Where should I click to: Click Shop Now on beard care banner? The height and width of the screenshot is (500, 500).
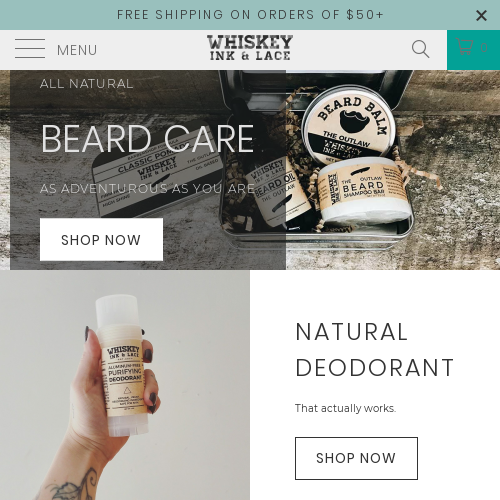(101, 240)
